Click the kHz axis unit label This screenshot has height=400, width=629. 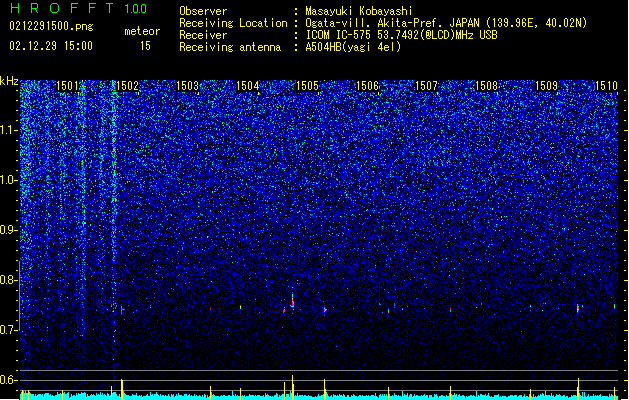pyautogui.click(x=9, y=81)
